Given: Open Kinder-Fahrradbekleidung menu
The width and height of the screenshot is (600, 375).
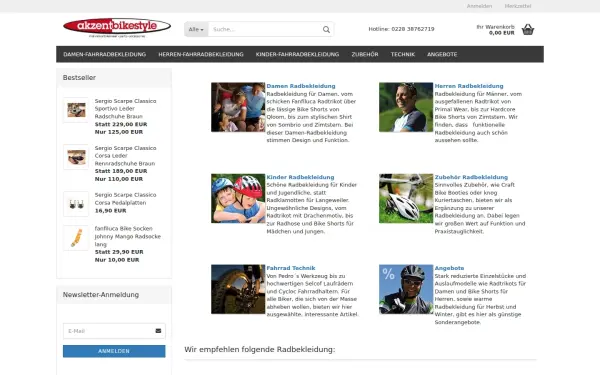Looking at the screenshot, I should (x=297, y=54).
